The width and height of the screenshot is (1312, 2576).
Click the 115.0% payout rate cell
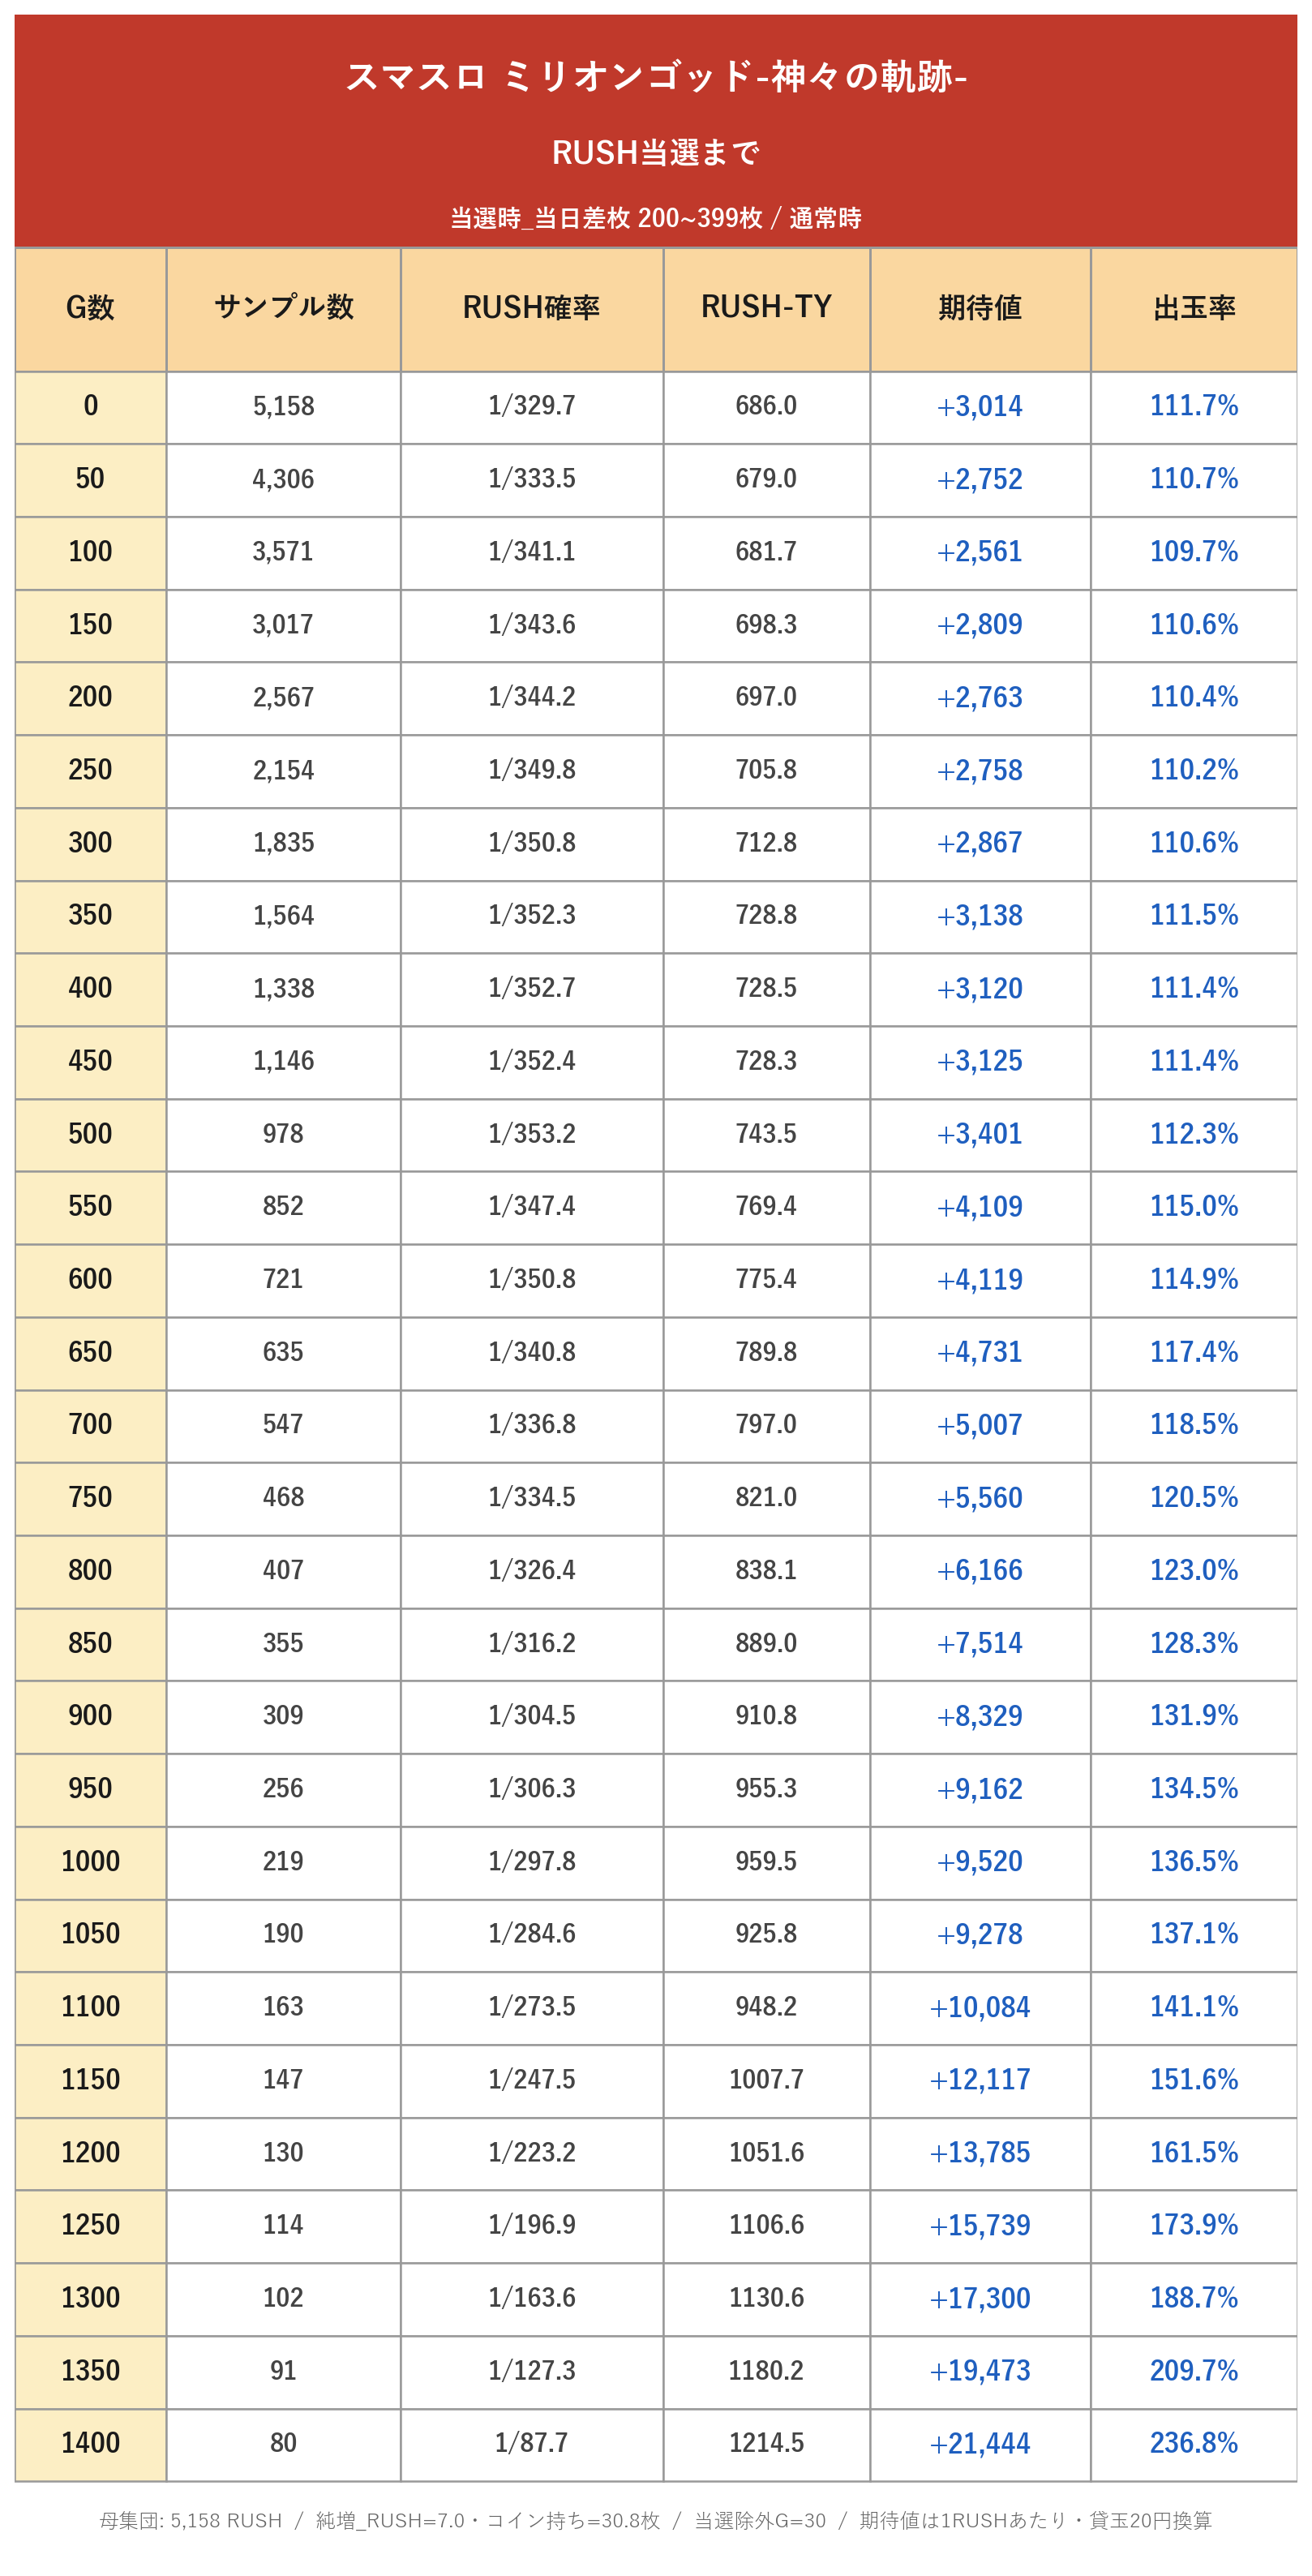pos(1194,1207)
